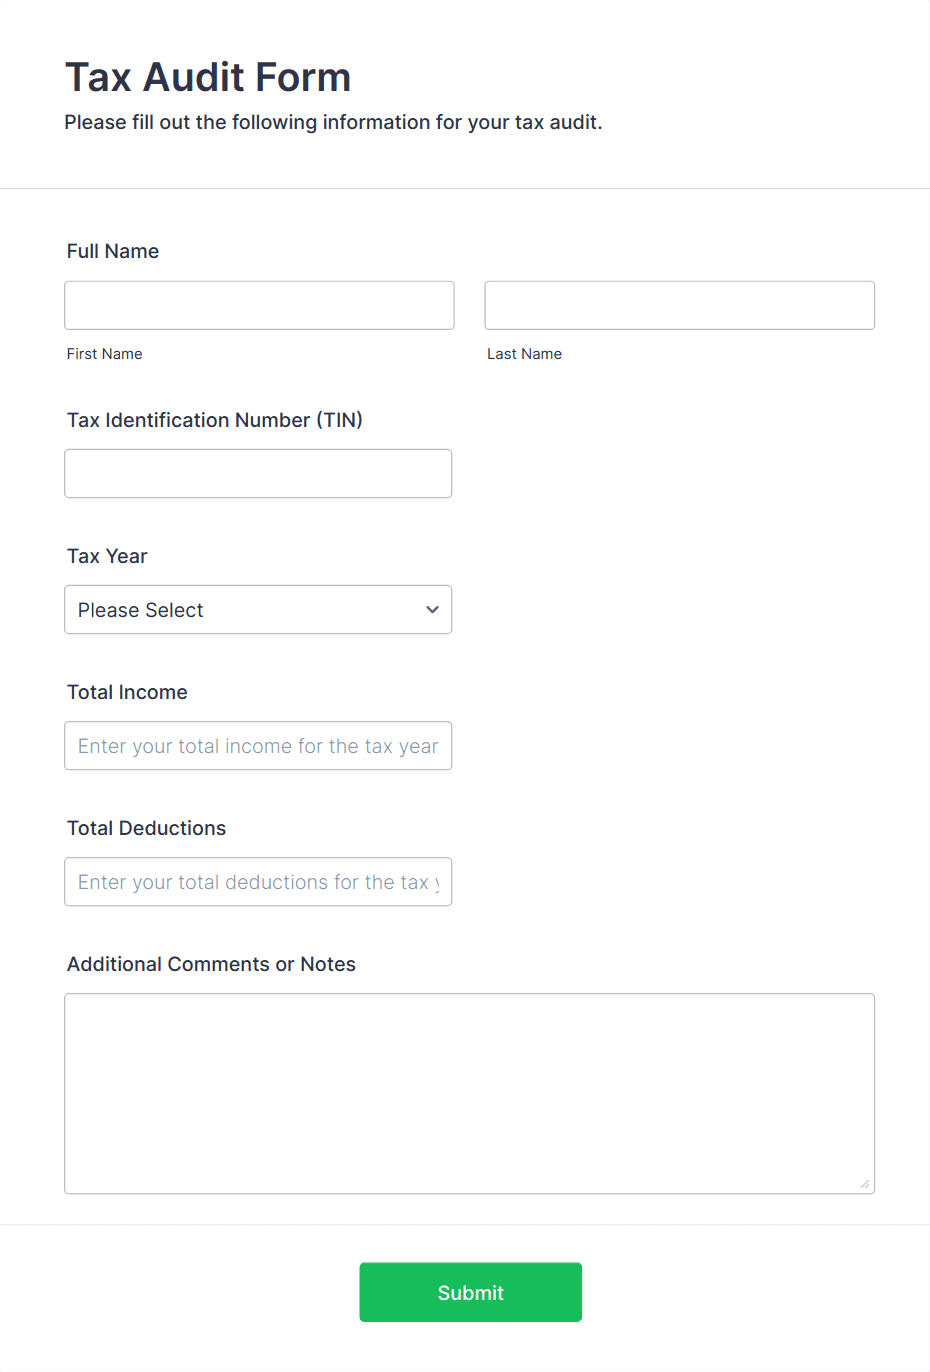Click the Additional Comments or Notes label

point(211,964)
